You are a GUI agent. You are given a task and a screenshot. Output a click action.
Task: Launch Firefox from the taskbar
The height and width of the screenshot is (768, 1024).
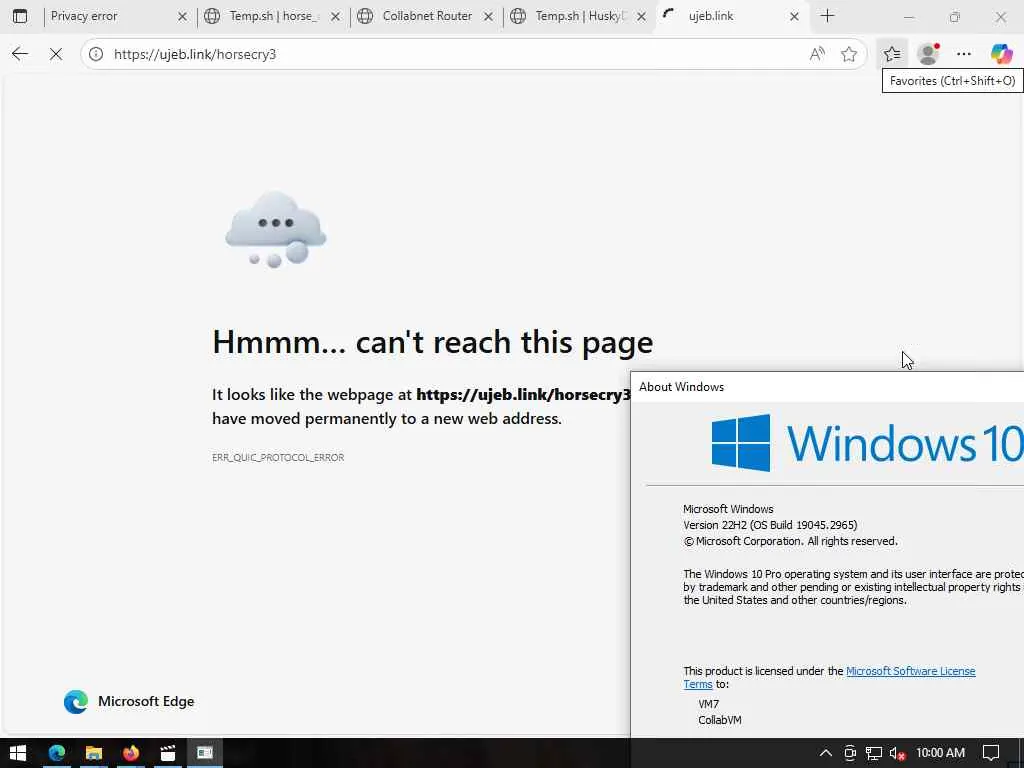[131, 753]
